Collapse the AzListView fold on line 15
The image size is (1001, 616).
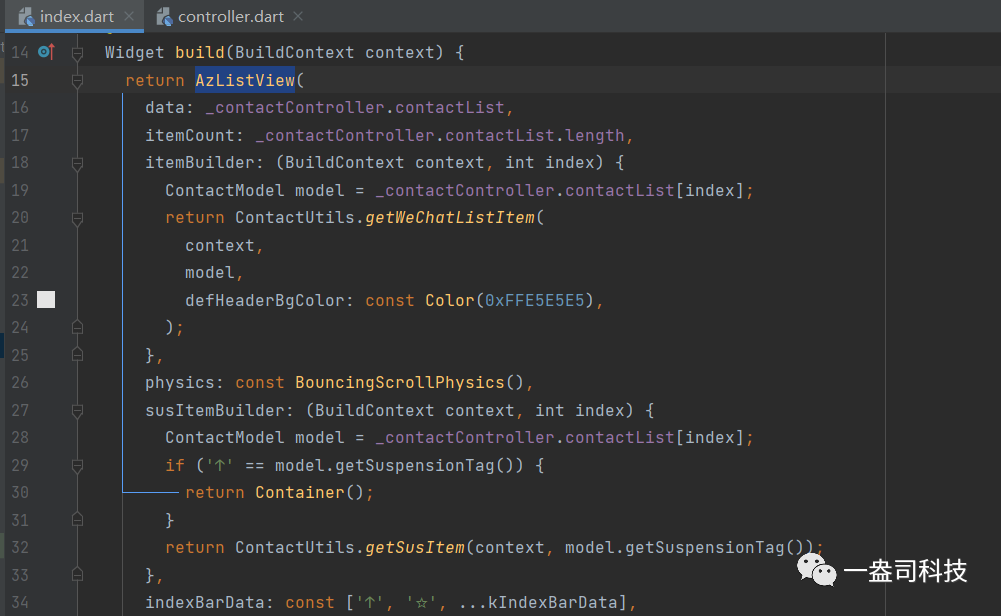coord(77,80)
